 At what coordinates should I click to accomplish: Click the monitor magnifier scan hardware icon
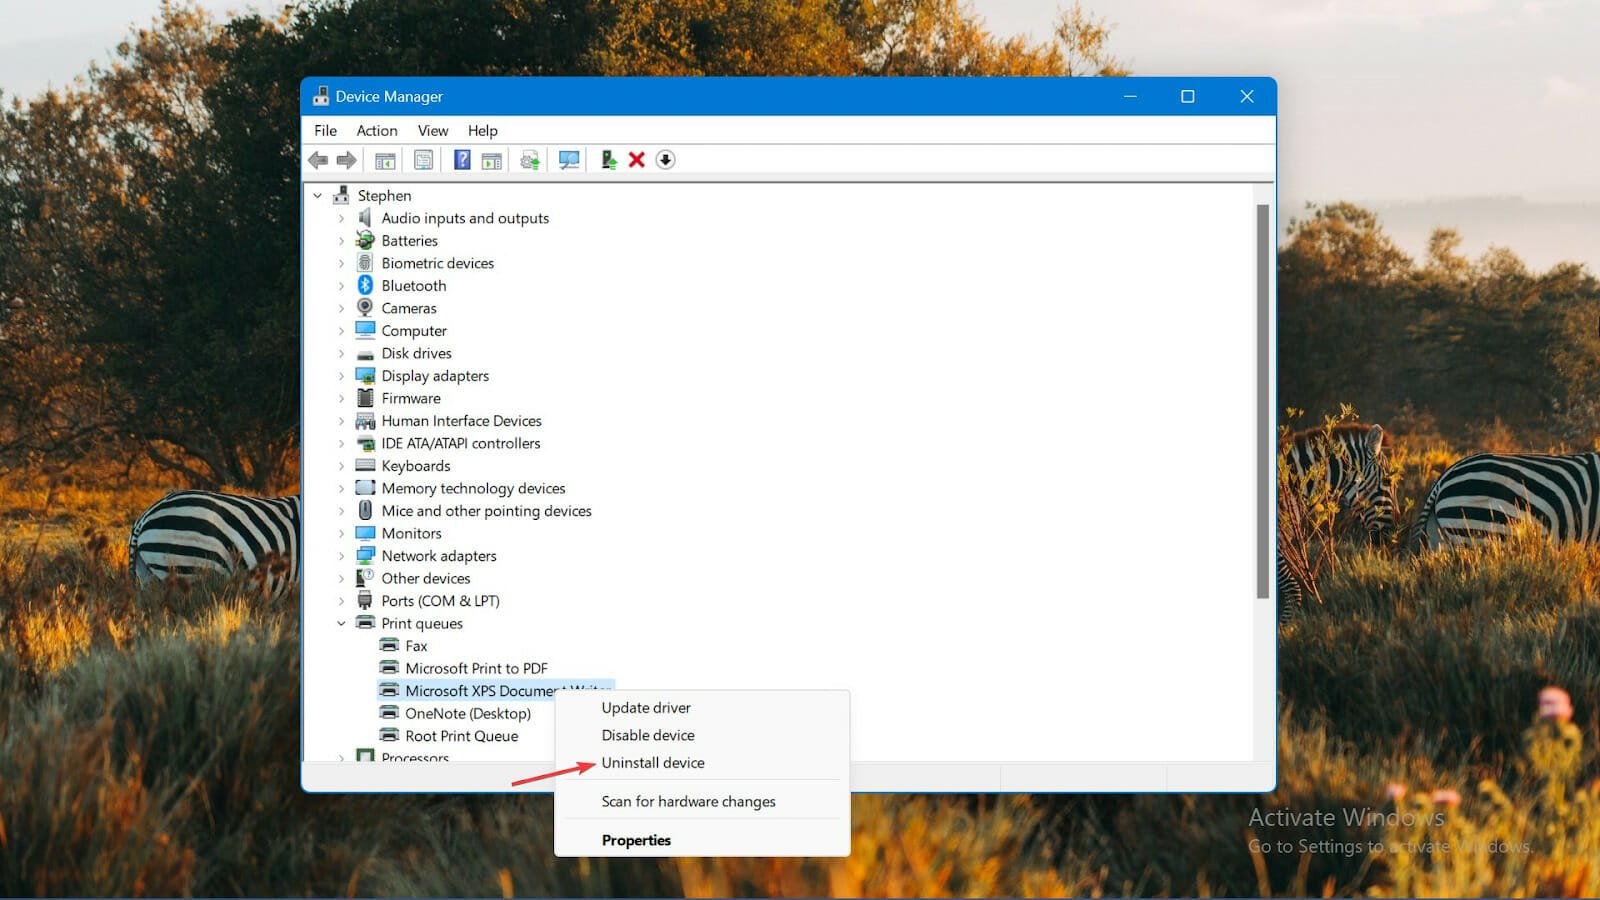tap(569, 160)
